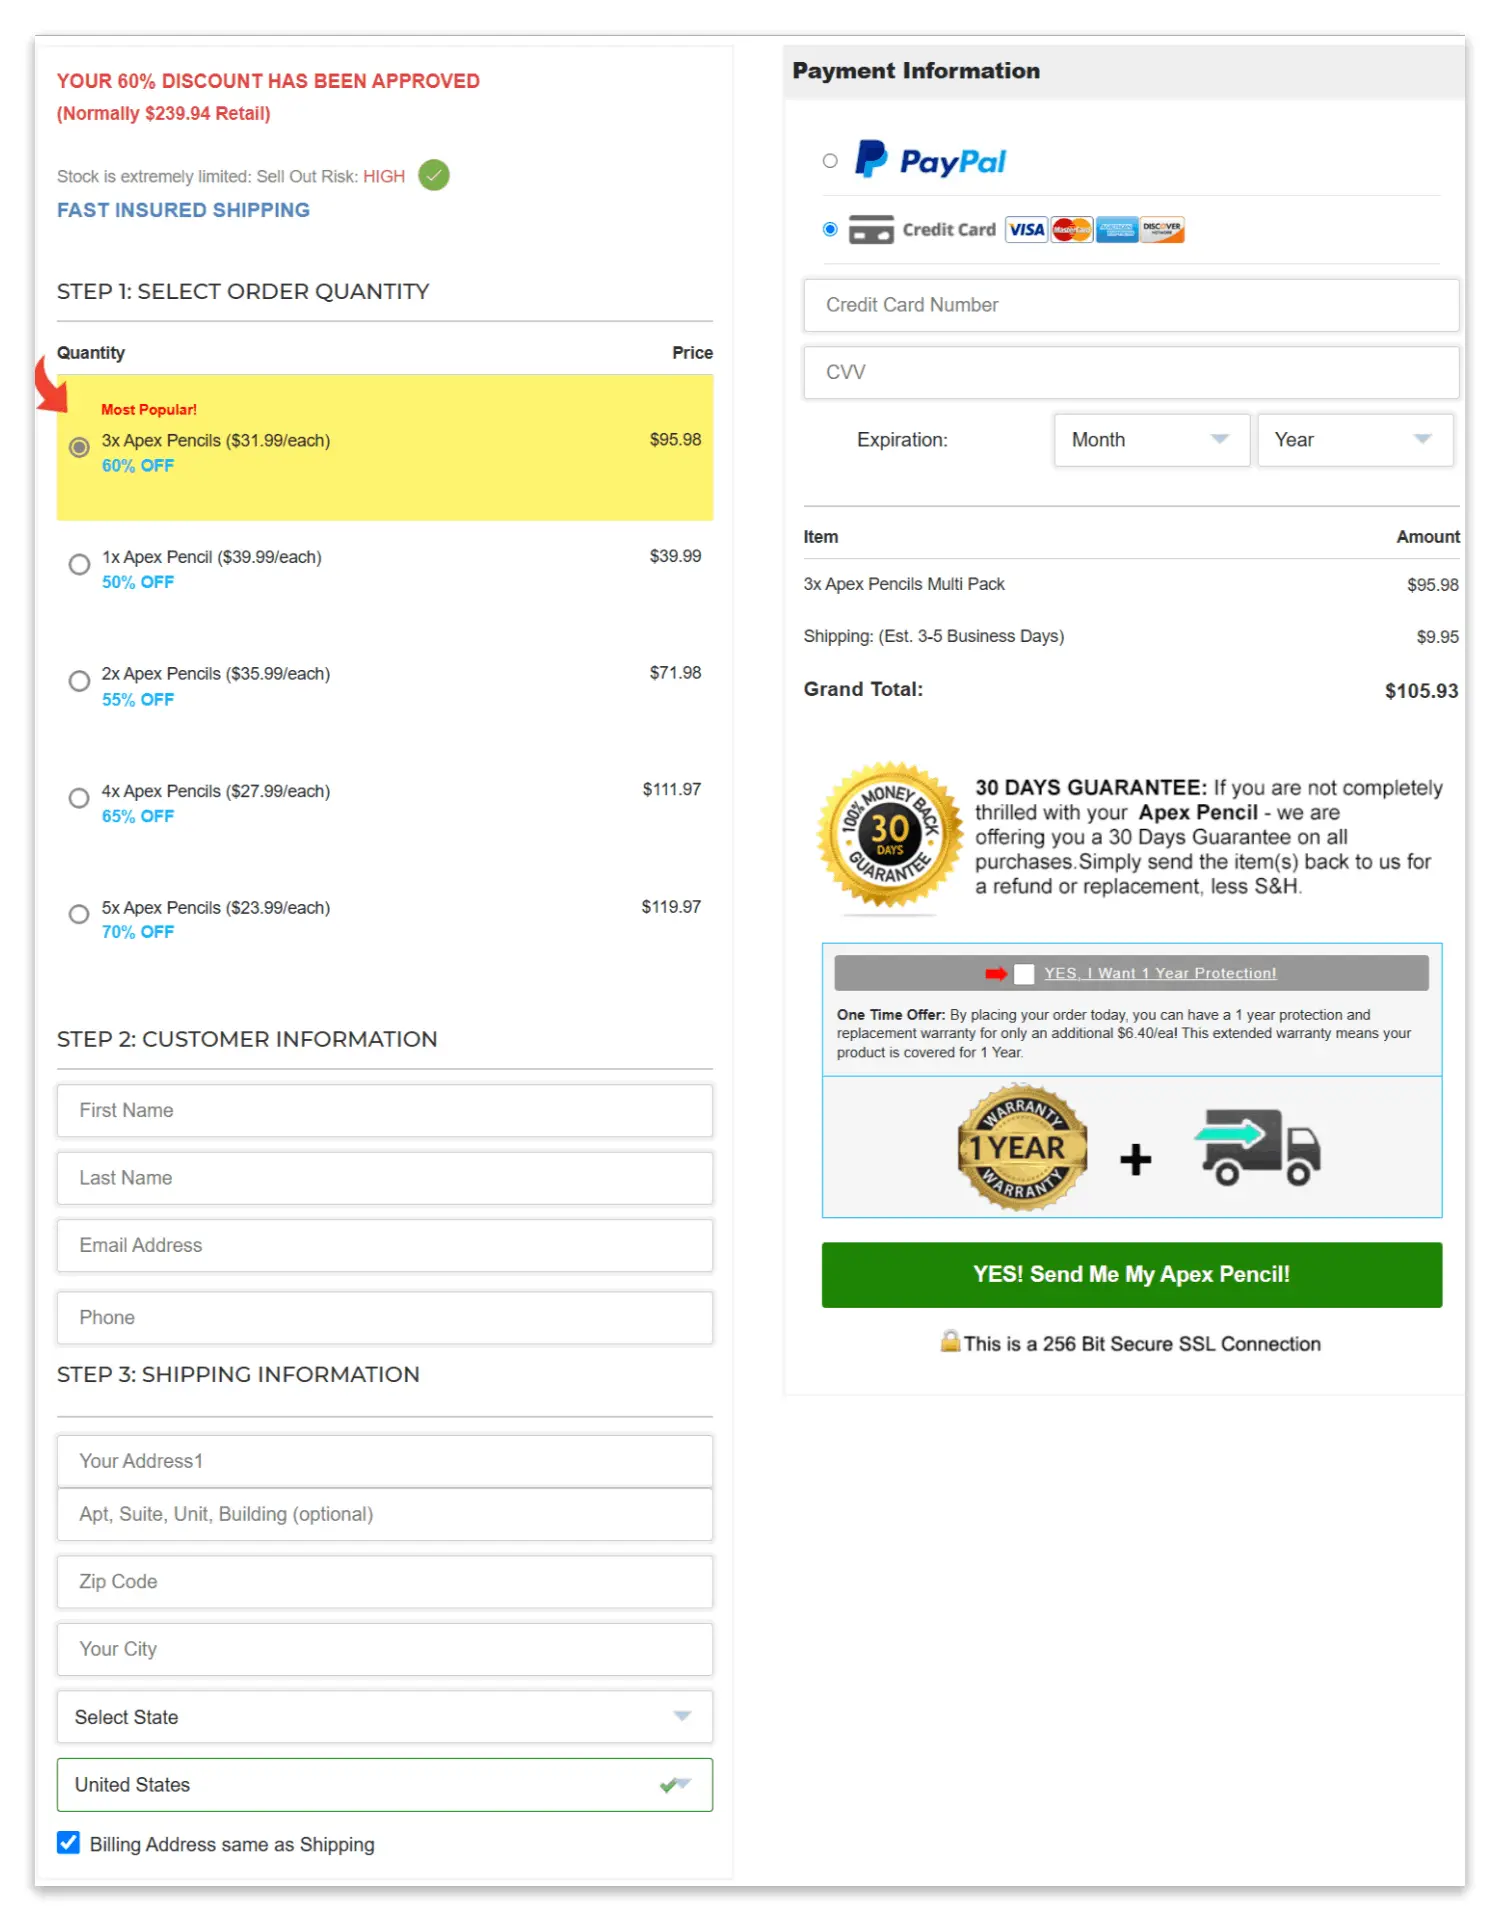Image resolution: width=1500 pixels, height=1921 pixels.
Task: Click the Discover card icon
Action: tap(1162, 230)
